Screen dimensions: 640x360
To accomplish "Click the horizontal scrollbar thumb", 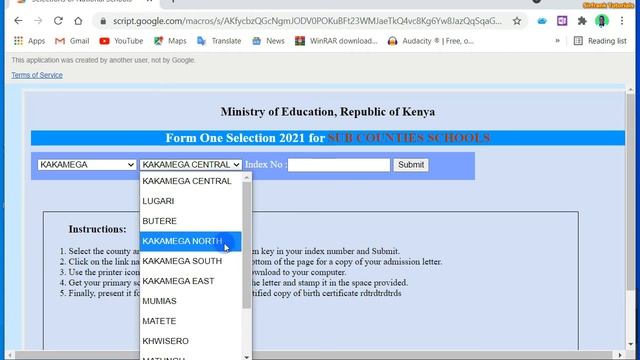I will coord(313,356).
